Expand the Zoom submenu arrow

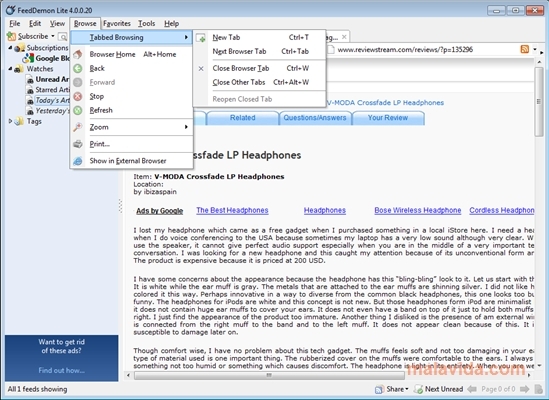coord(186,127)
